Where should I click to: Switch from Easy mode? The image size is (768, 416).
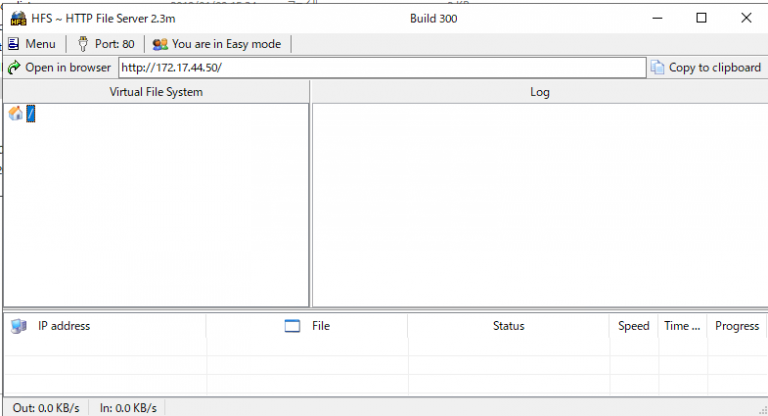(x=217, y=44)
